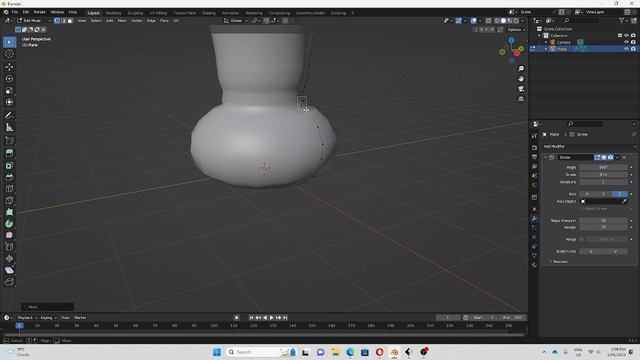The height and width of the screenshot is (360, 640).
Task: Select the Annotate tool
Action: tap(9, 116)
